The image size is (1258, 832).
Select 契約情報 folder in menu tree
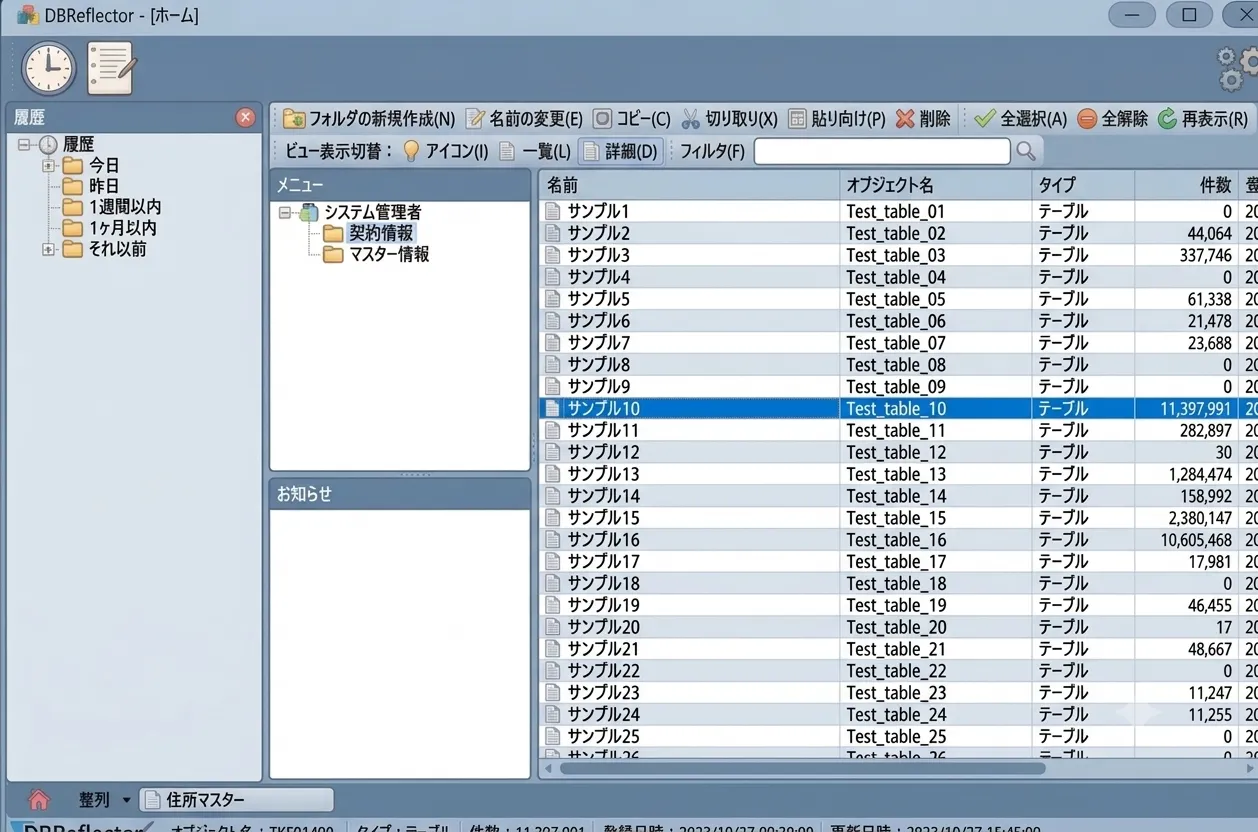point(368,233)
